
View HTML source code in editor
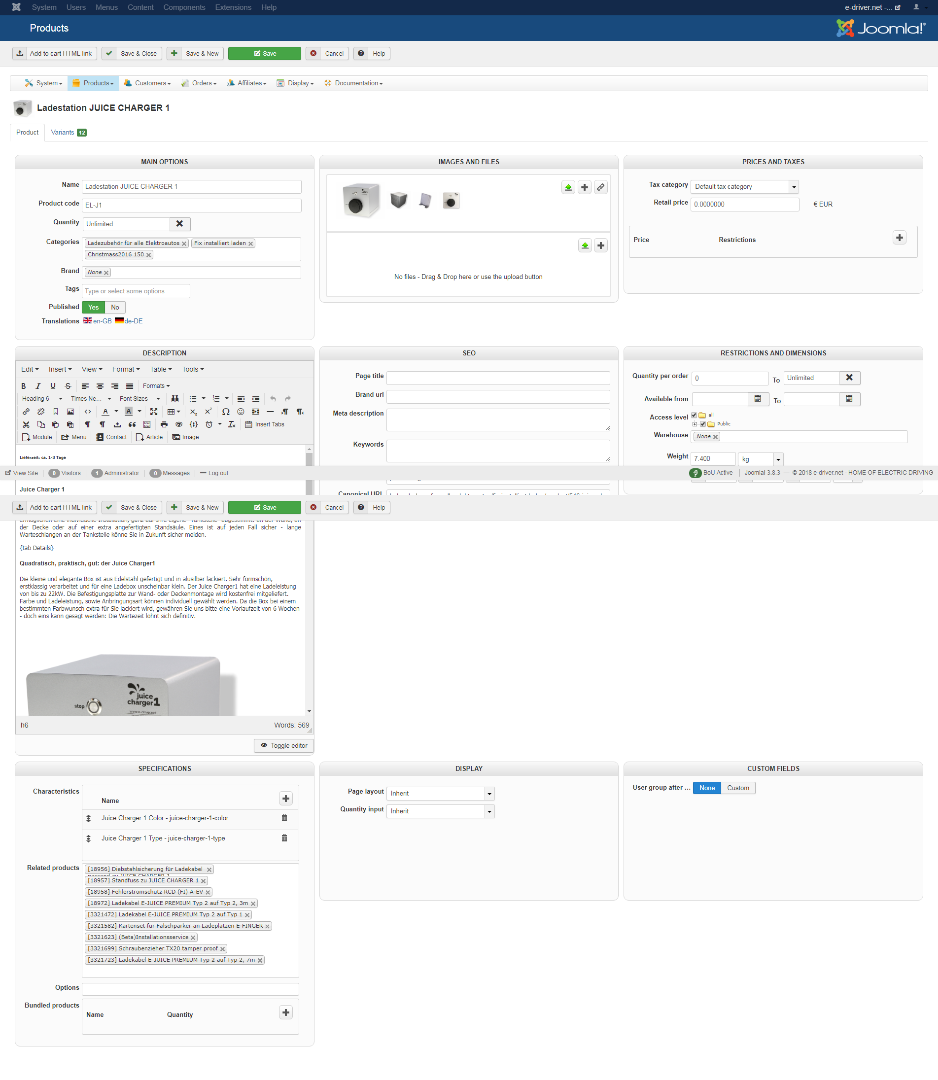point(87,412)
